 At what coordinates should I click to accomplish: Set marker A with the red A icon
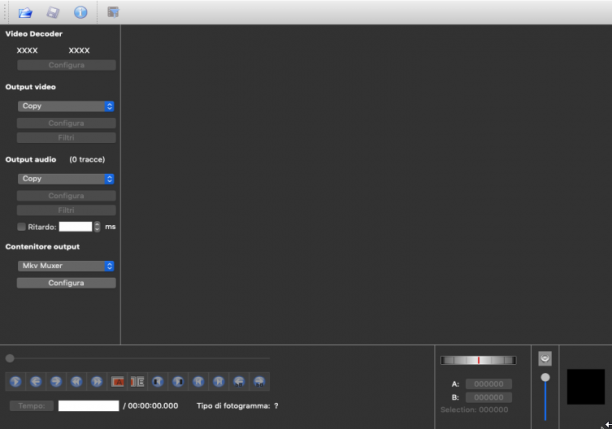pyautogui.click(x=117, y=381)
